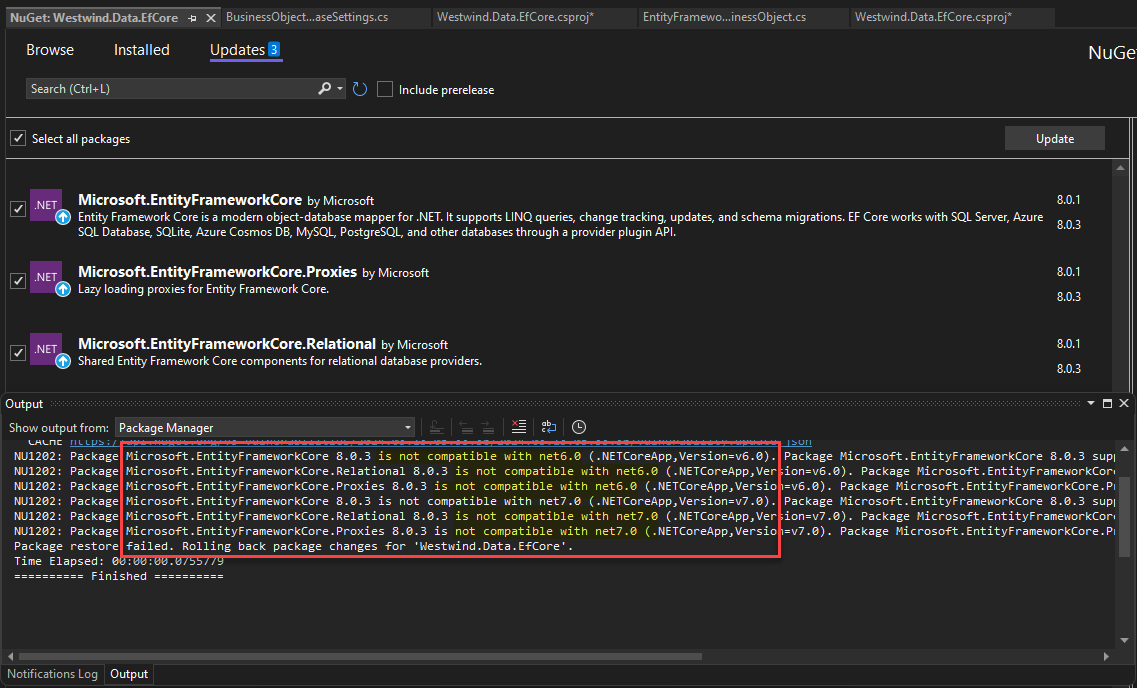Toggle Select all packages checkbox

(18, 138)
